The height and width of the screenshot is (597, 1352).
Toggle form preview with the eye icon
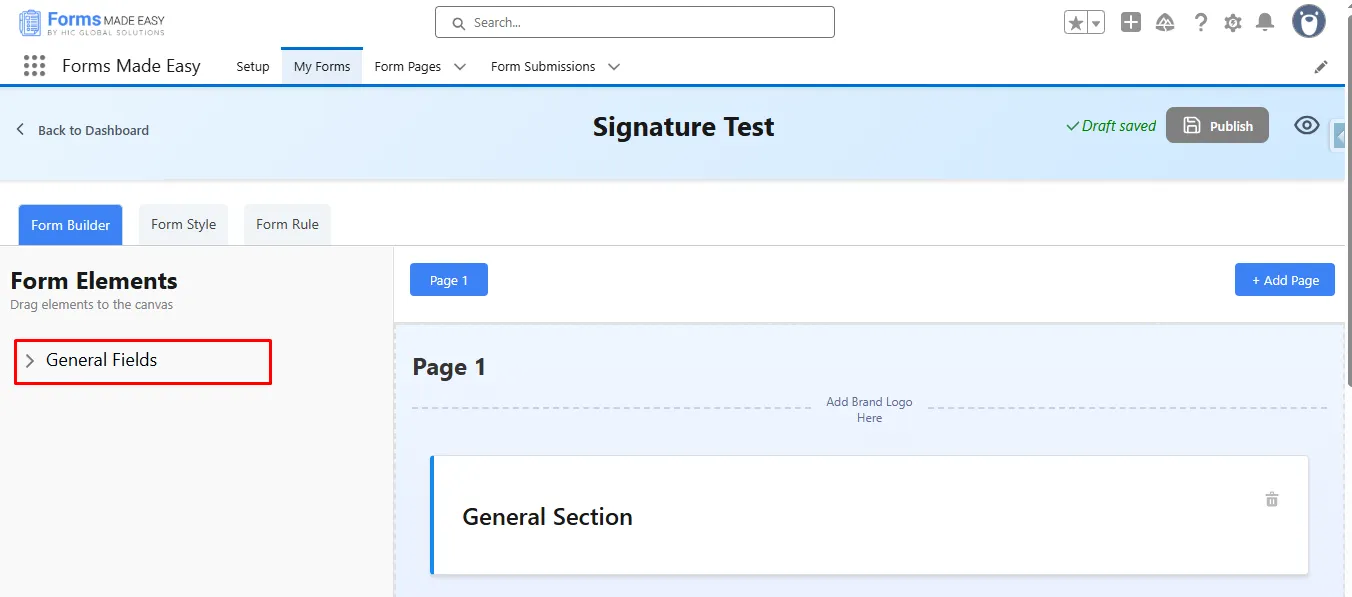coord(1306,125)
